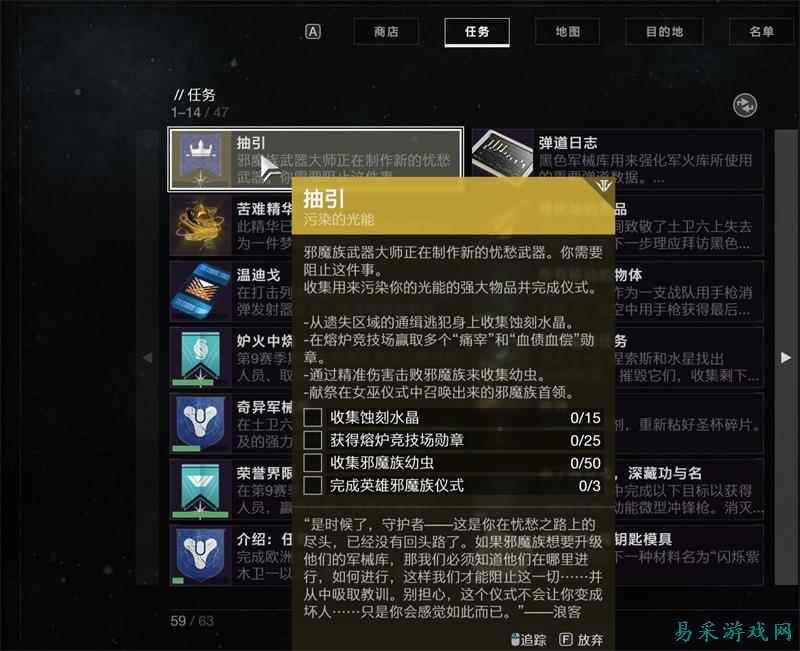
Task: Go to previous quest page with left arrow
Action: point(148,358)
